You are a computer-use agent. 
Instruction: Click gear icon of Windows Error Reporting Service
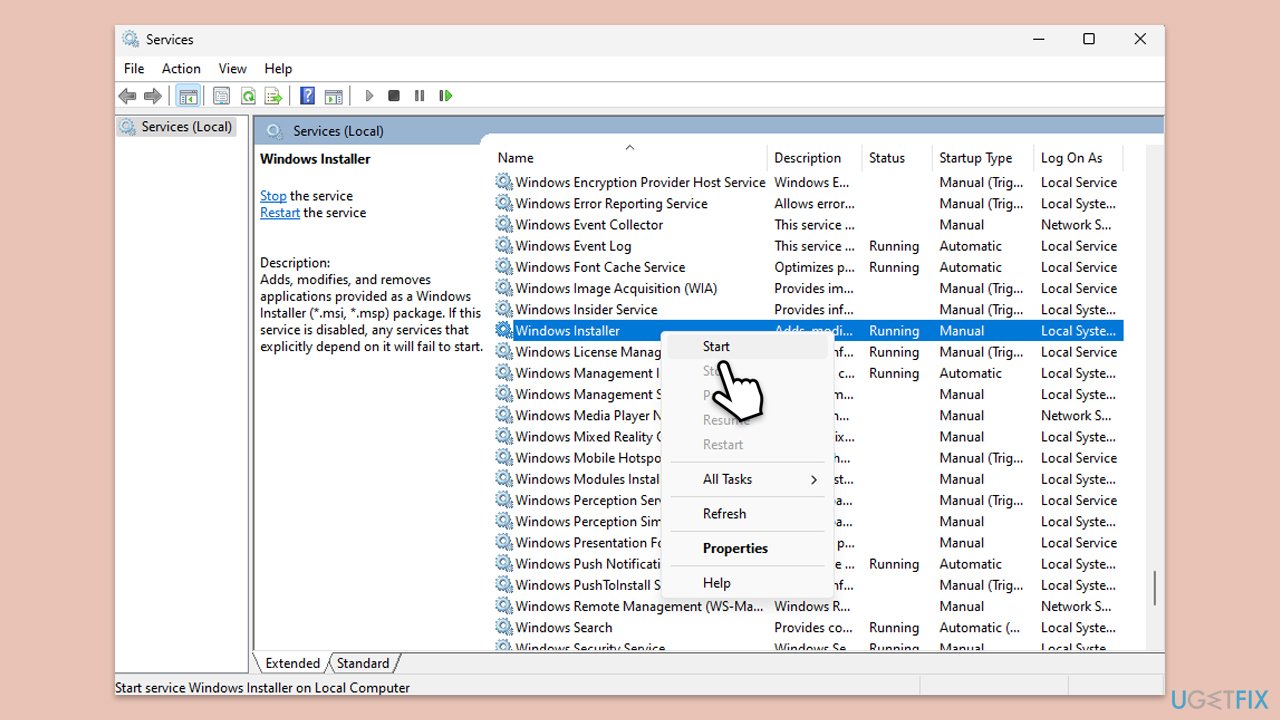pyautogui.click(x=504, y=204)
